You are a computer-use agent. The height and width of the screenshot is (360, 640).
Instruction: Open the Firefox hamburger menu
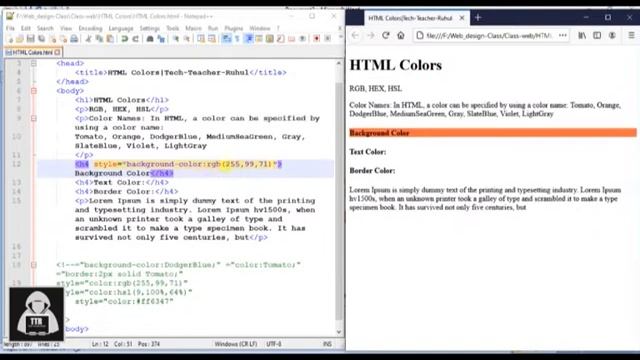pyautogui.click(x=631, y=36)
